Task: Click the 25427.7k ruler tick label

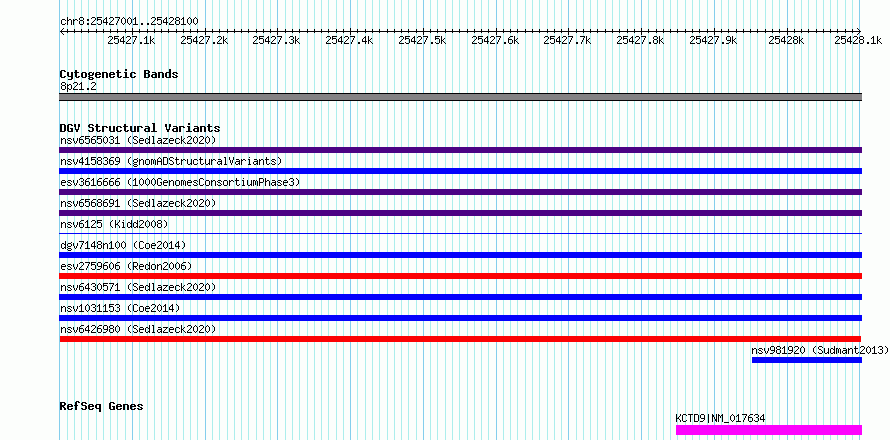Action: click(568, 40)
